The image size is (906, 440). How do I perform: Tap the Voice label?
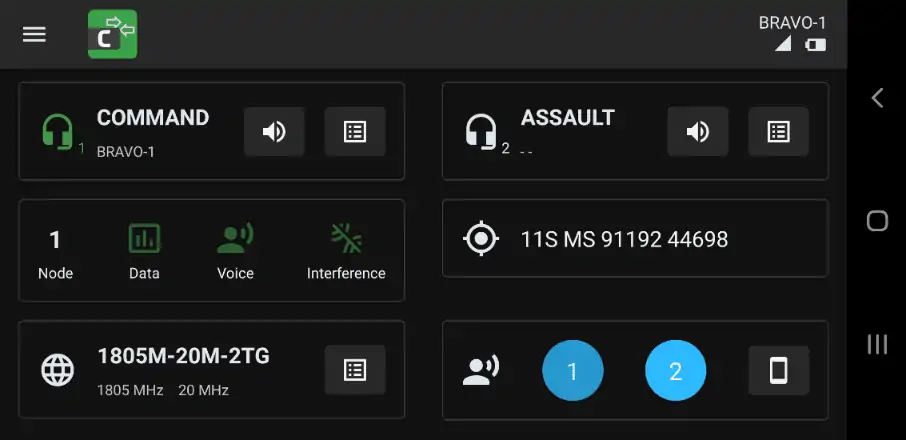pos(235,273)
